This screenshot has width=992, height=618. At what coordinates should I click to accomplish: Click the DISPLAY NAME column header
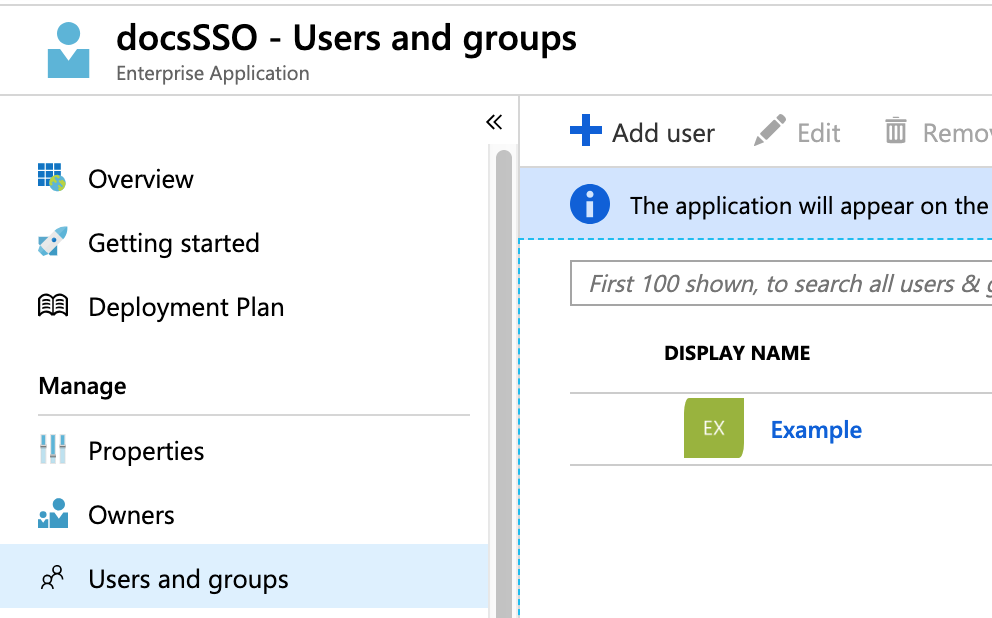737,353
